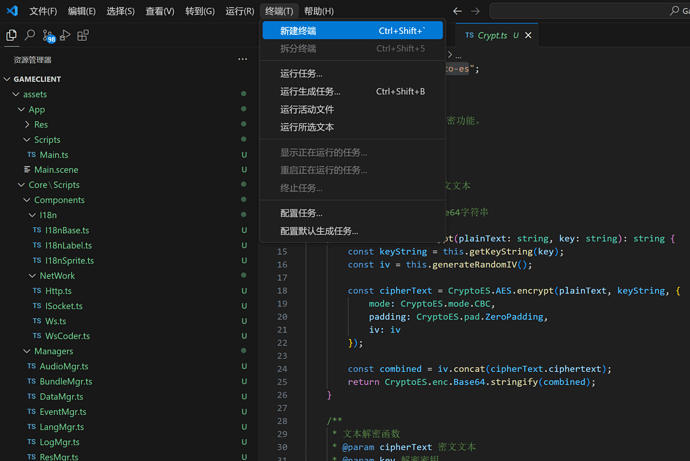Open the 文件(F) menu
Viewport: 690px width, 461px height.
[43, 11]
